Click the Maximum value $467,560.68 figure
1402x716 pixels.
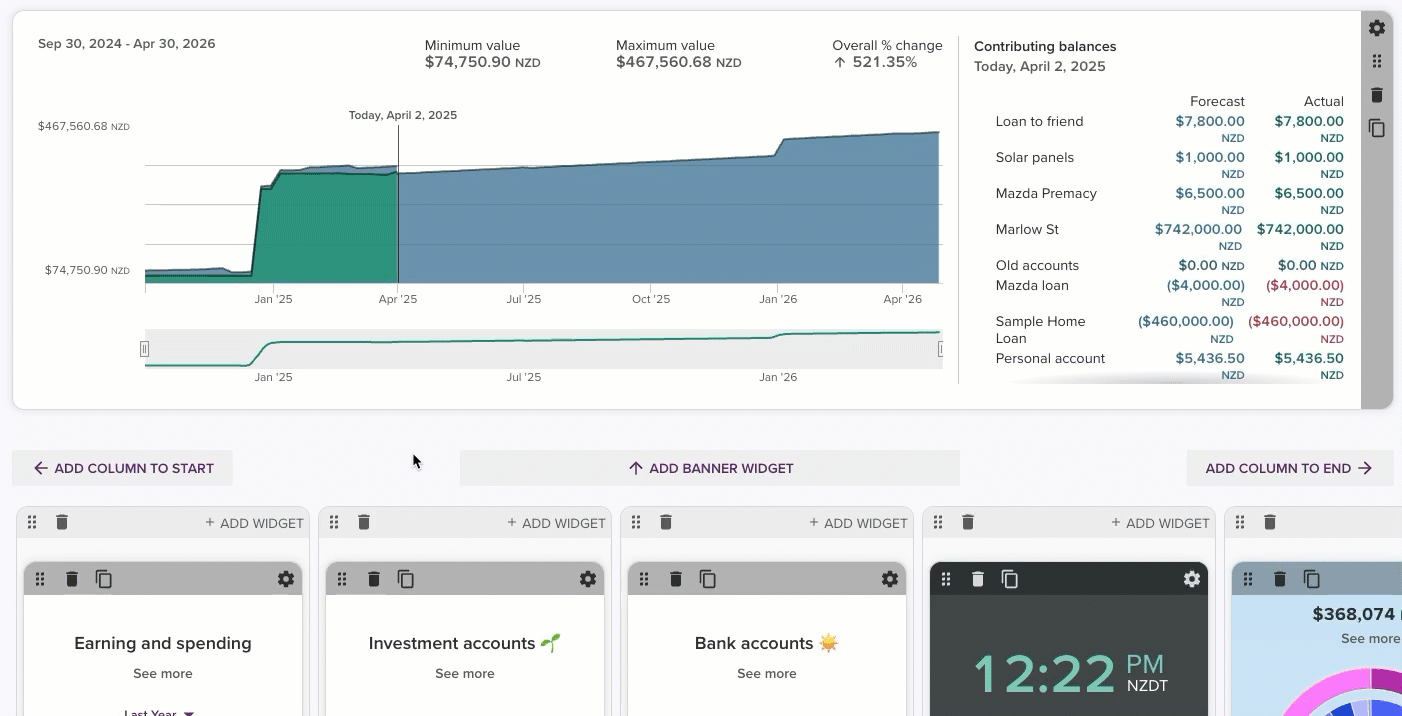[x=679, y=62]
